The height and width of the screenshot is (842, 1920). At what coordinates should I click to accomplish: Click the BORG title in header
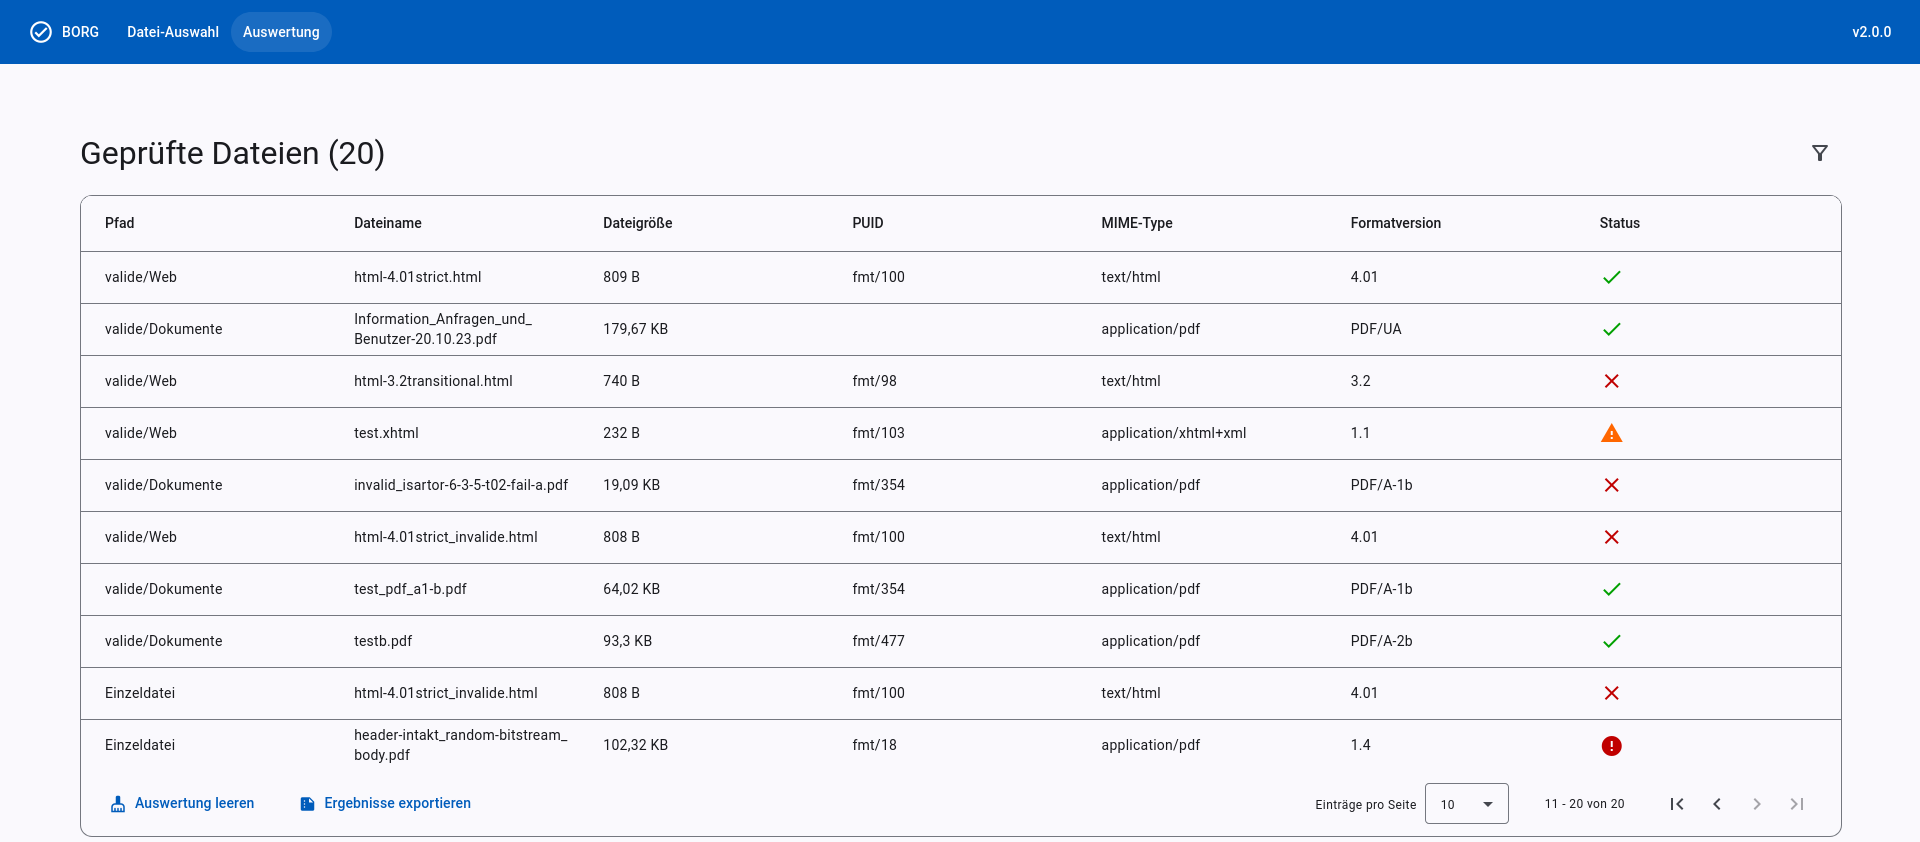[x=80, y=32]
